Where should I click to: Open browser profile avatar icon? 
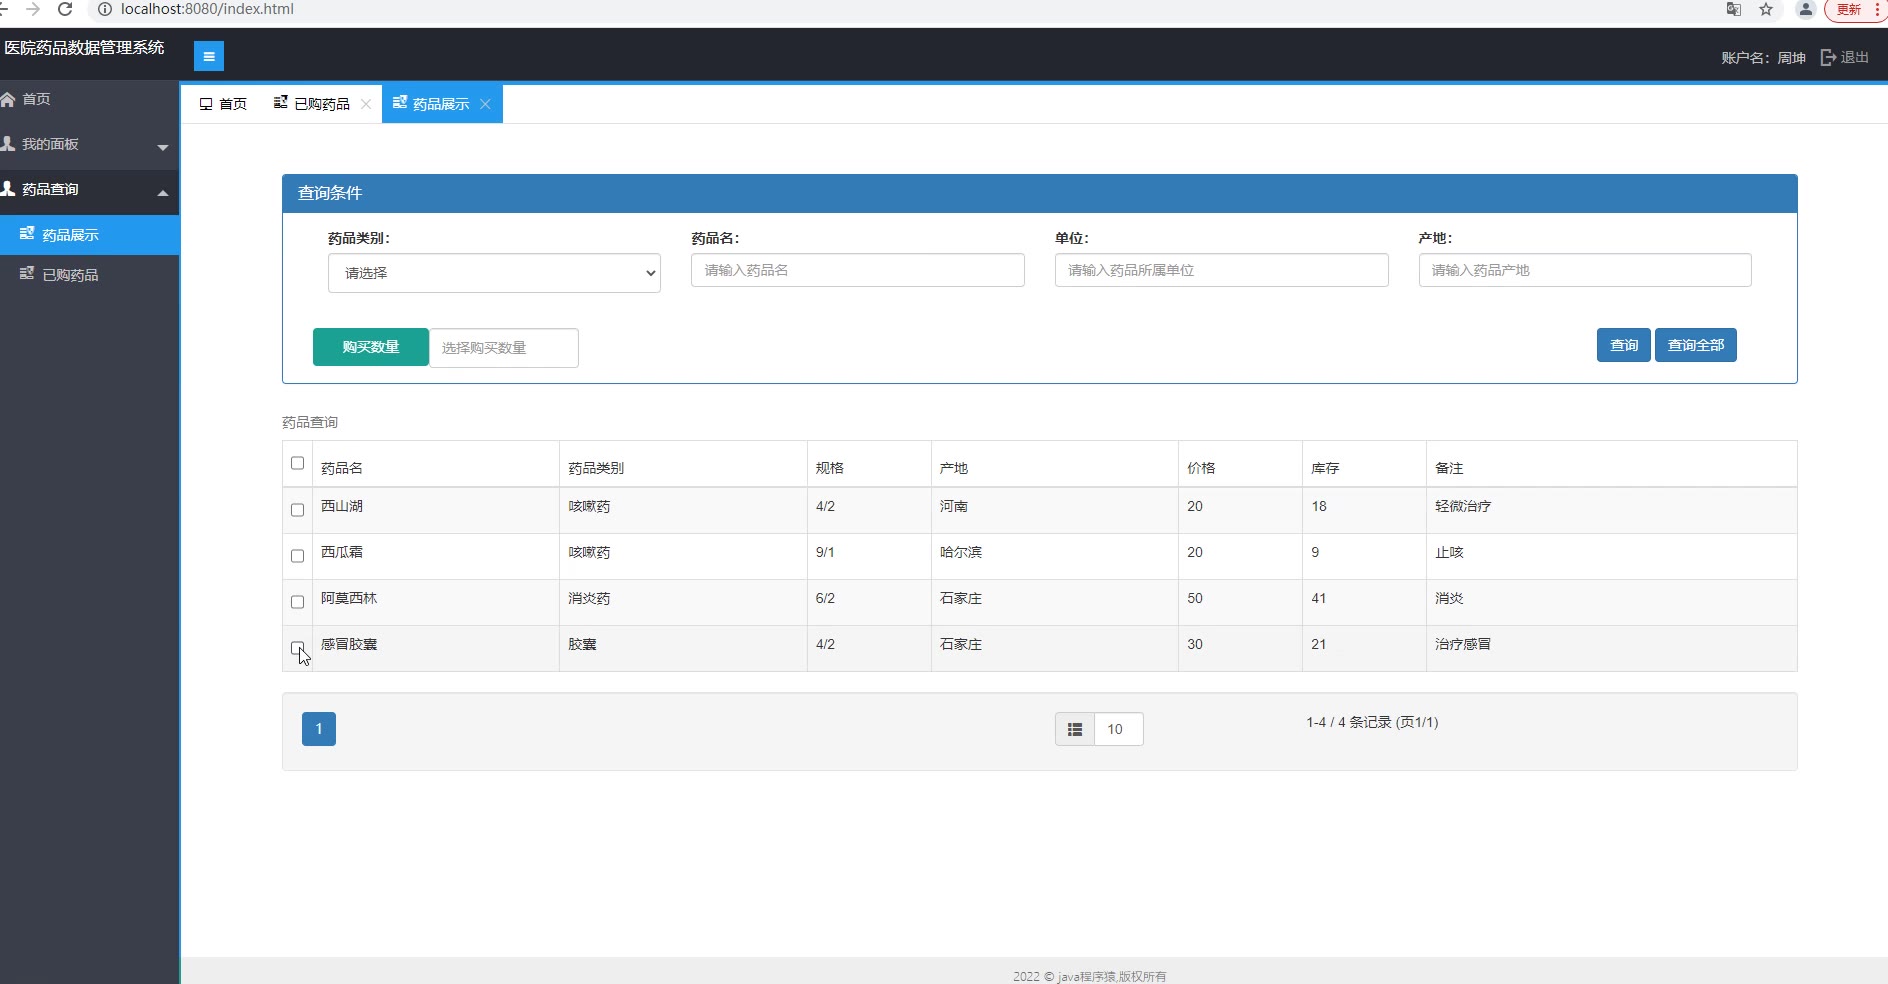coord(1805,9)
